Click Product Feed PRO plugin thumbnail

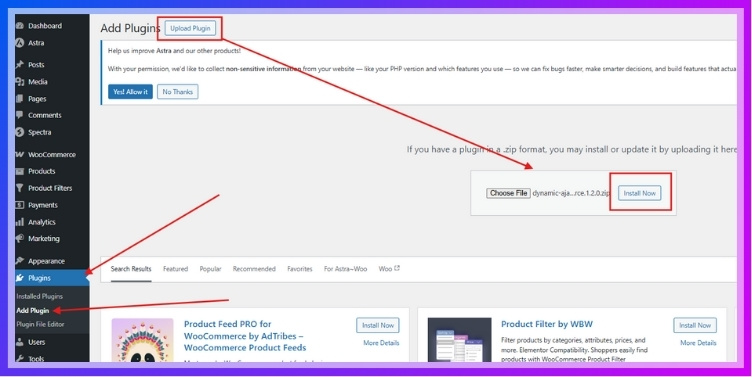142,340
